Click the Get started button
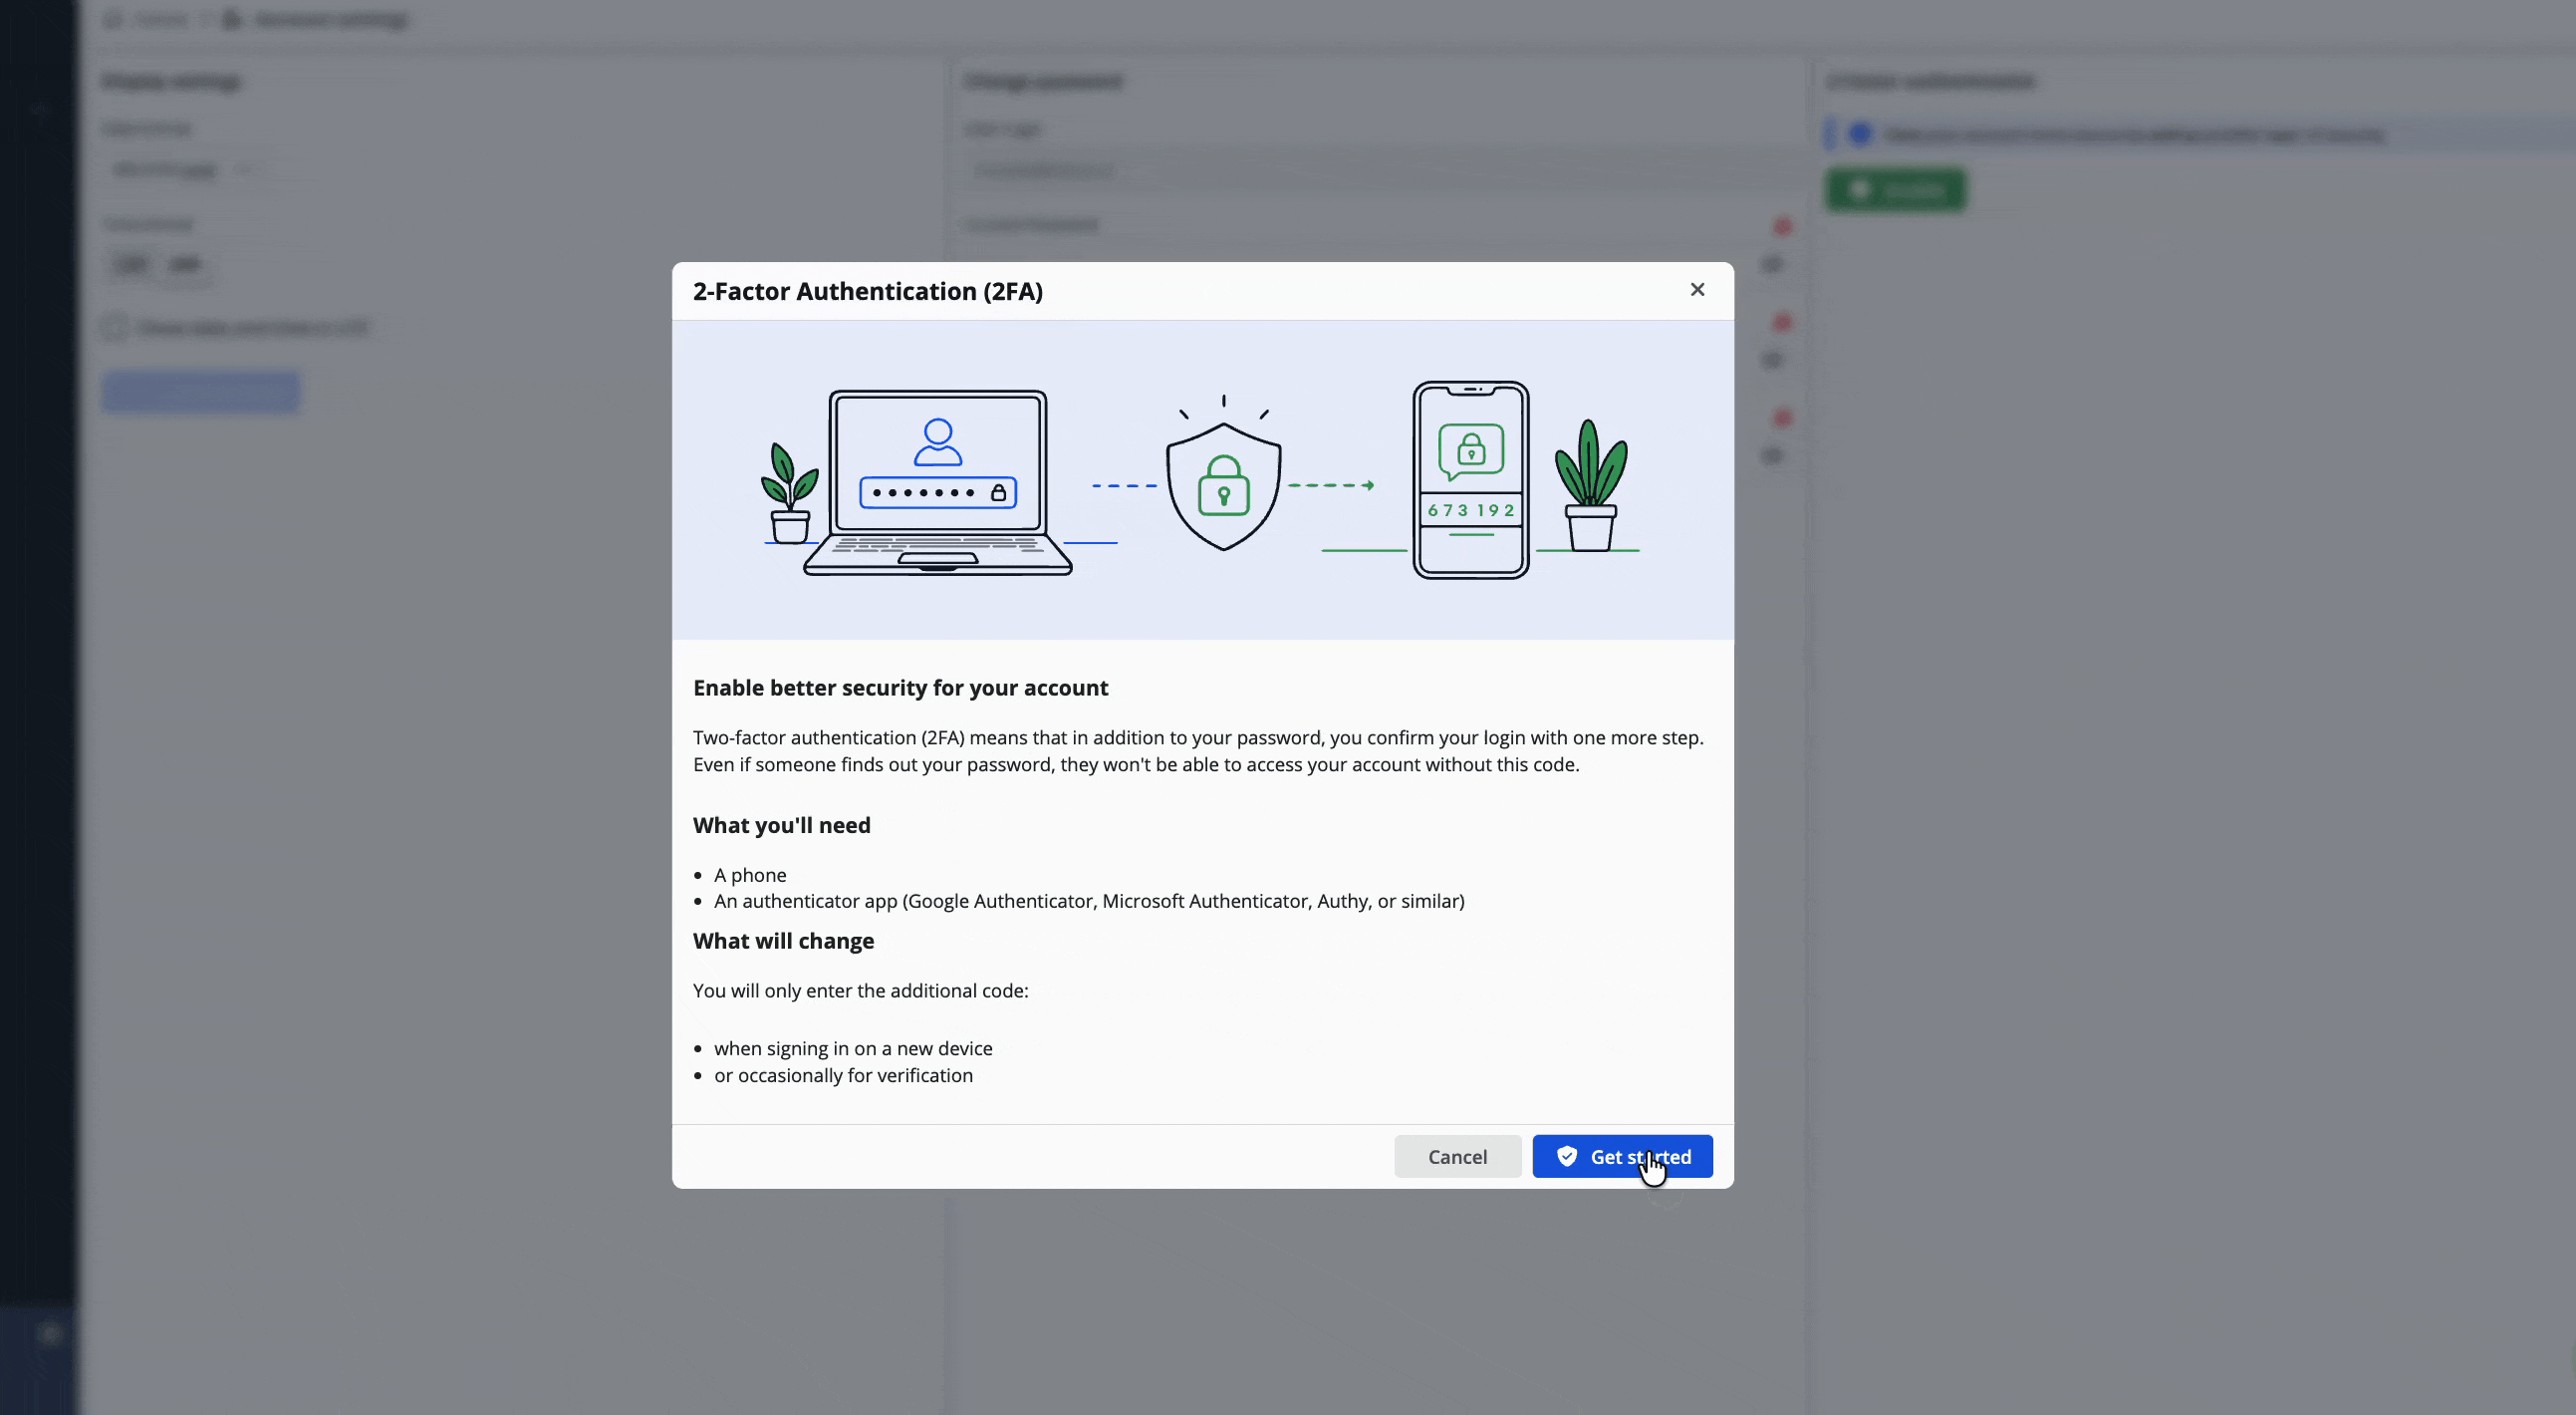 click(x=1622, y=1156)
